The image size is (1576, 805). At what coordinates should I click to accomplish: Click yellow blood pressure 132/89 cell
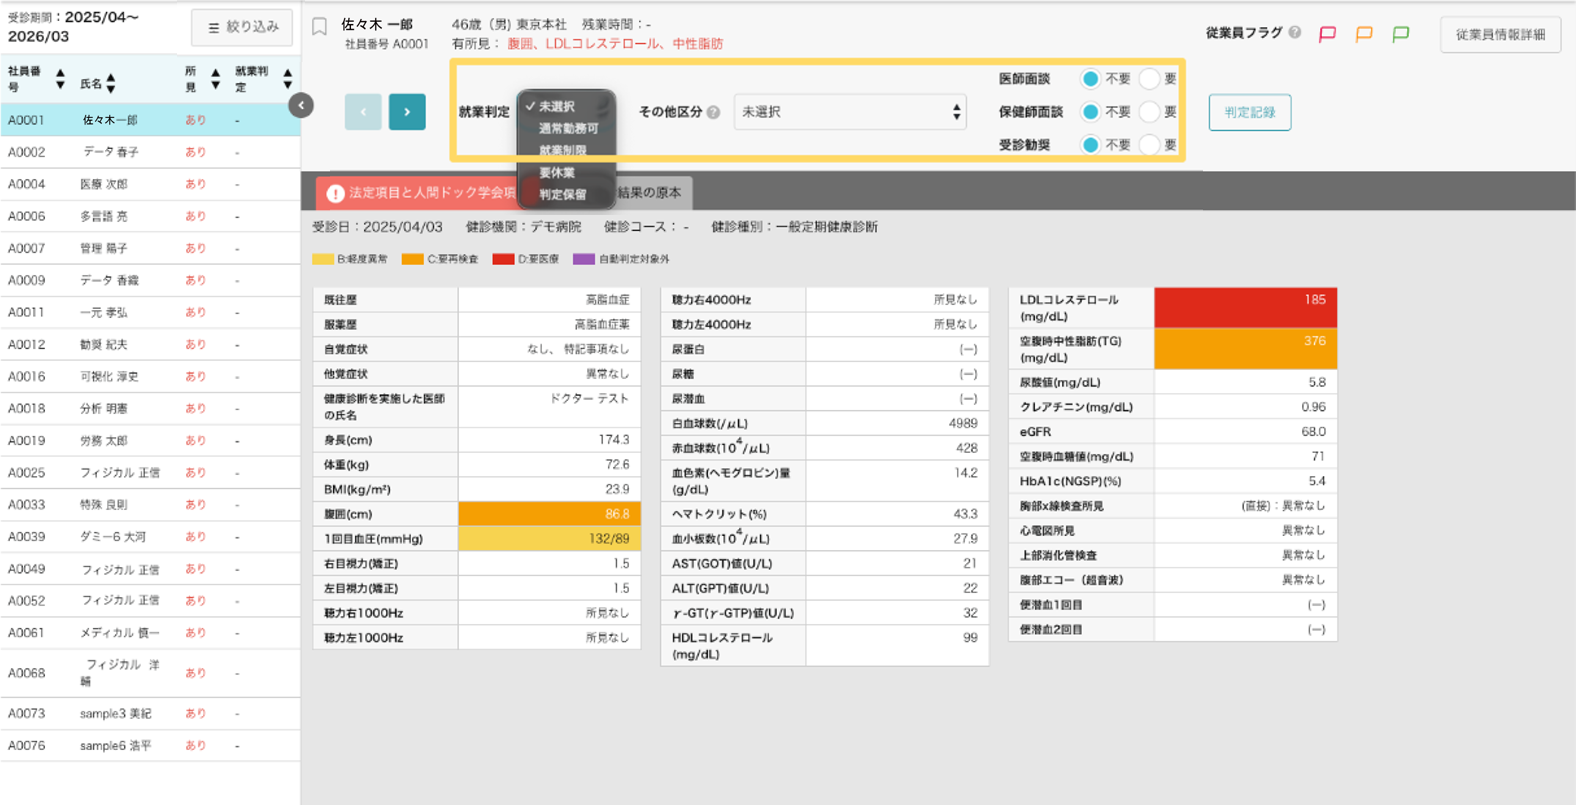(x=549, y=539)
